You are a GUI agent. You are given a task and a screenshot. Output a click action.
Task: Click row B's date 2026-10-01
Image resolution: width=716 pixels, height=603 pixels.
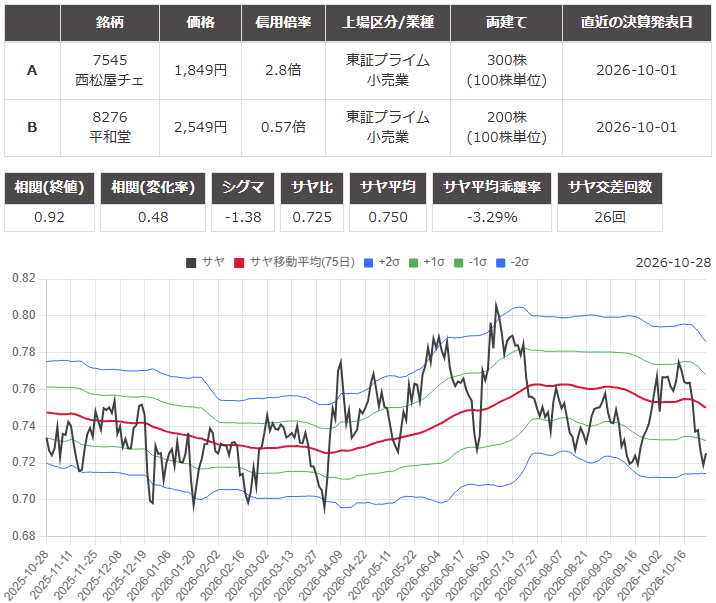pos(637,127)
